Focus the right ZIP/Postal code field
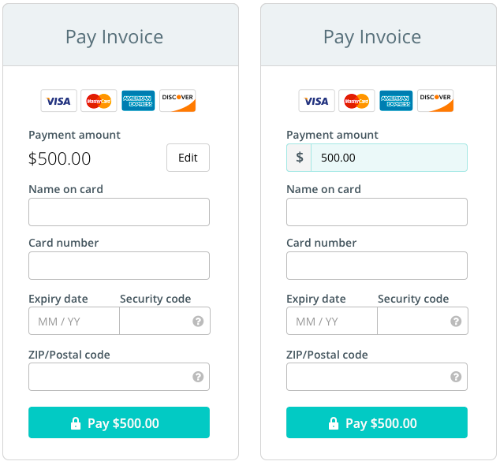Image resolution: width=500 pixels, height=465 pixels. pos(377,377)
